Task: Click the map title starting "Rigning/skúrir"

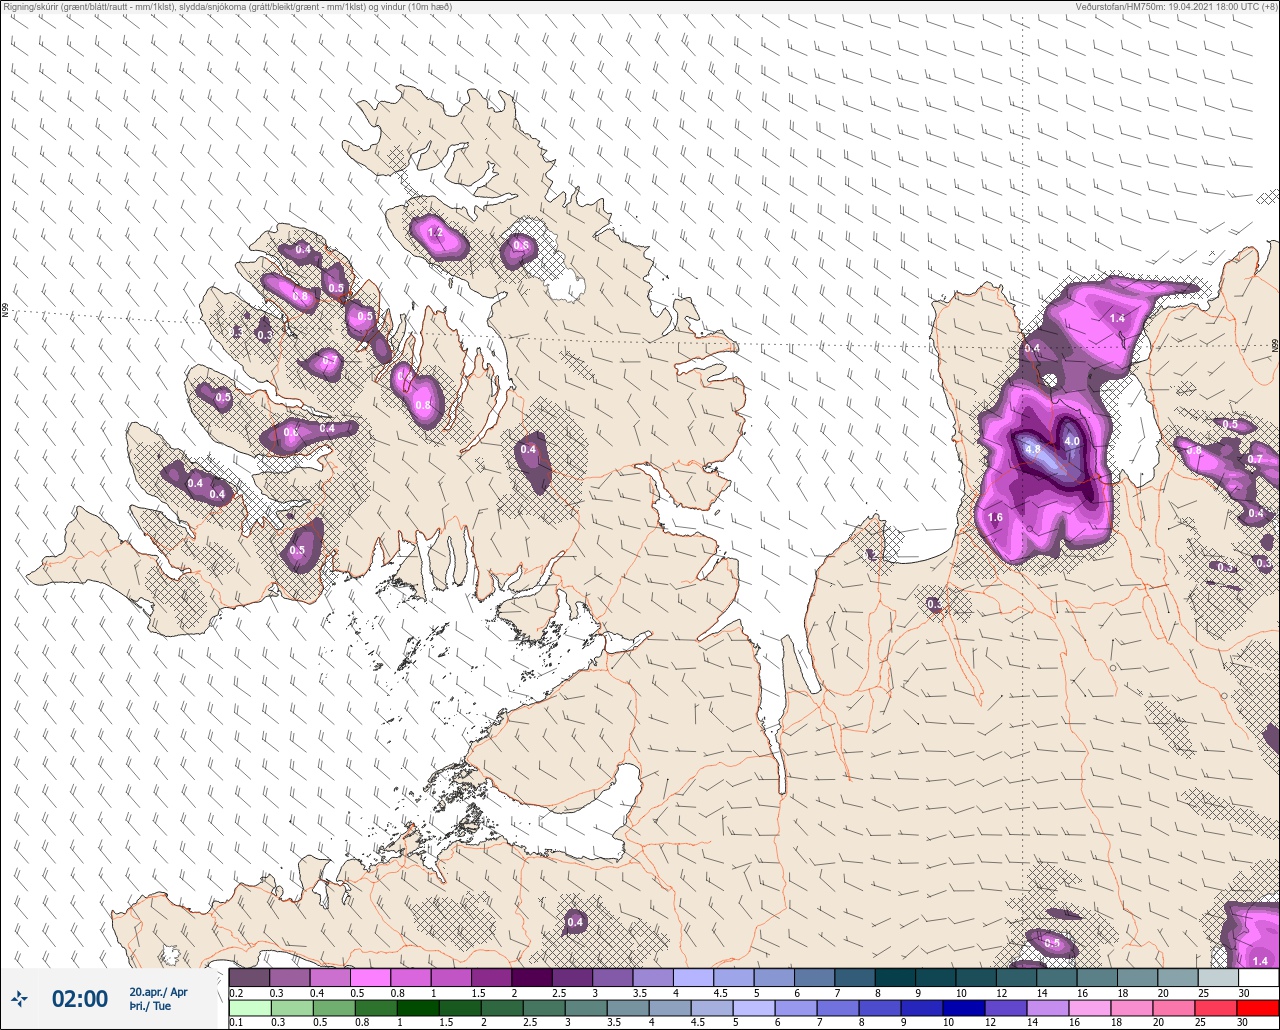Action: tap(228, 6)
